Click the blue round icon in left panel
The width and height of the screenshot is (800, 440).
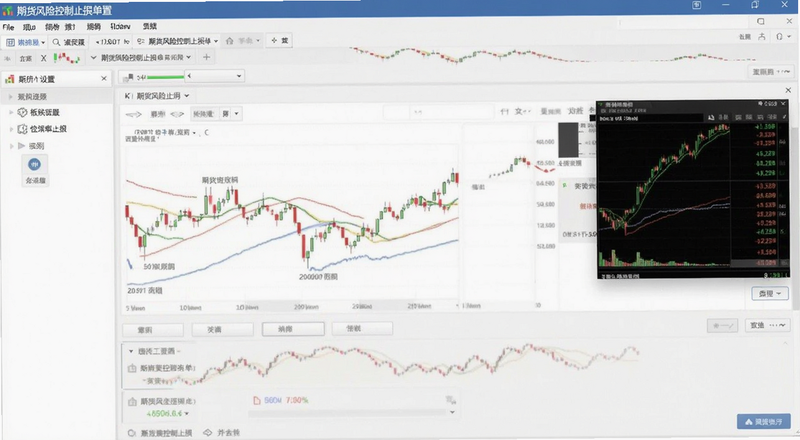click(x=34, y=164)
